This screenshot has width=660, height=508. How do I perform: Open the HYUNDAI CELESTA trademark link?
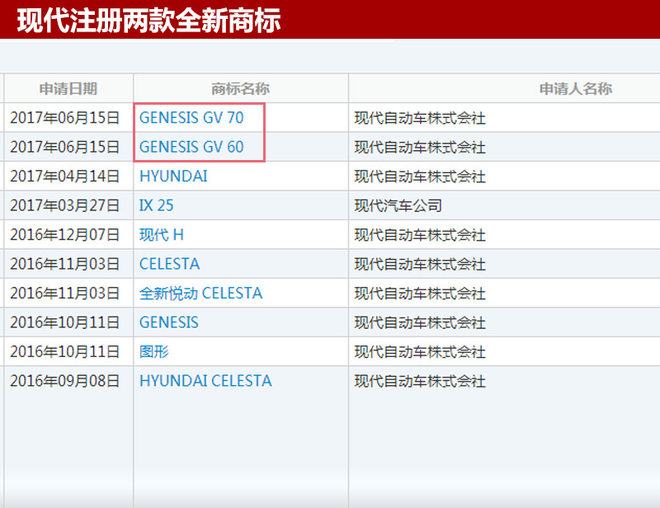tap(205, 381)
